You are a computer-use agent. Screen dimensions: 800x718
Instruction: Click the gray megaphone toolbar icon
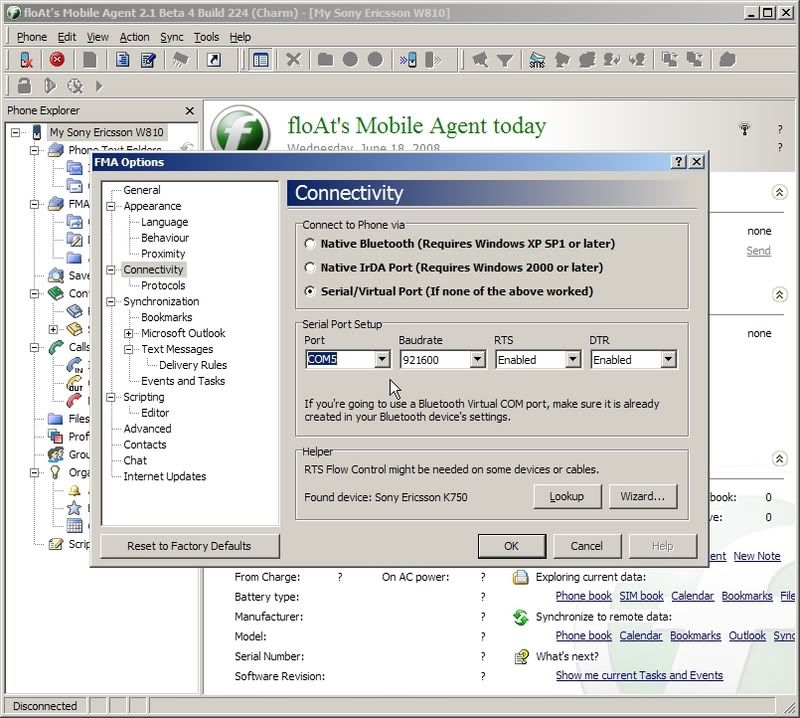pos(480,60)
